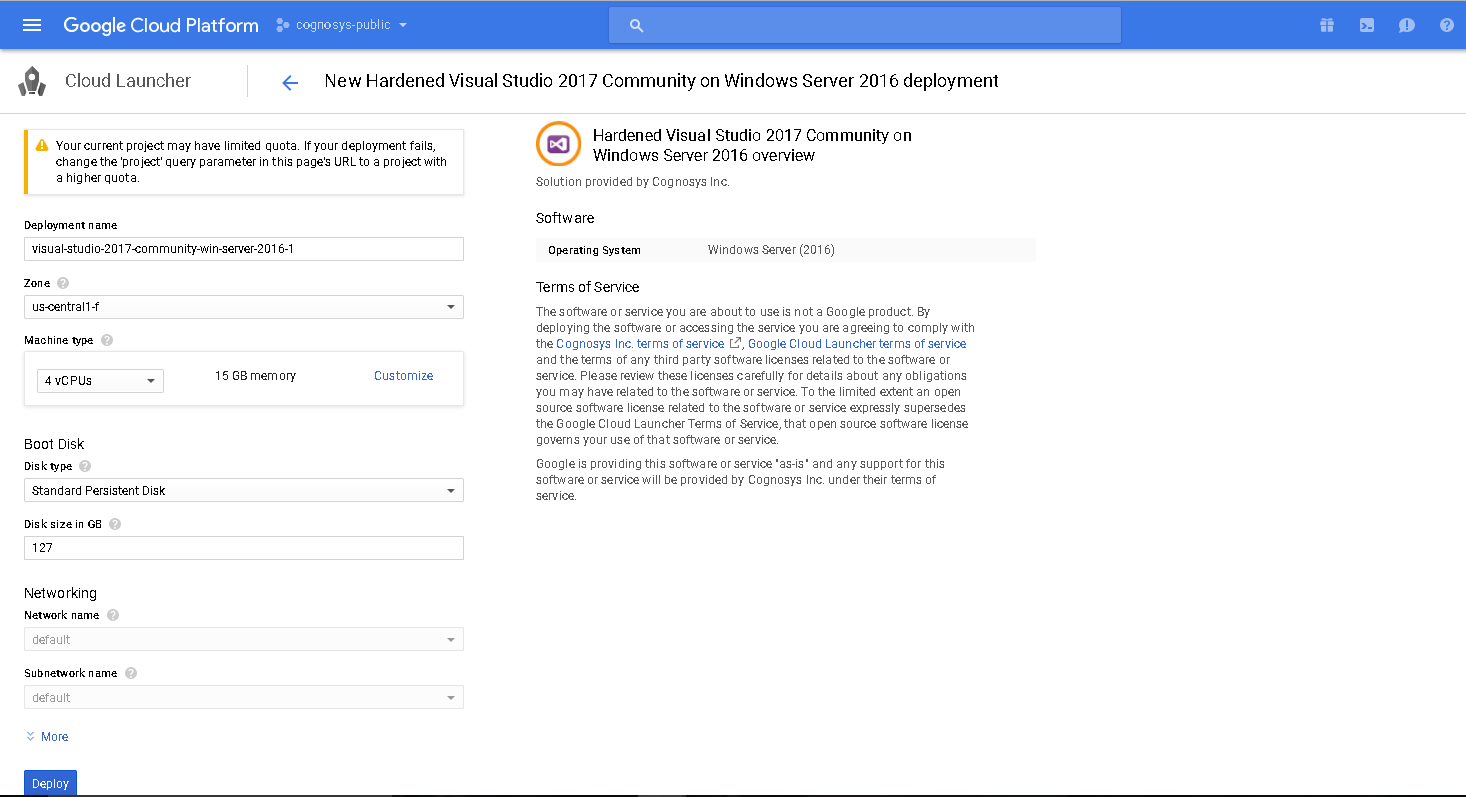Click the help icon beside Disk size in GB
This screenshot has height=797, width=1466.
click(x=115, y=524)
